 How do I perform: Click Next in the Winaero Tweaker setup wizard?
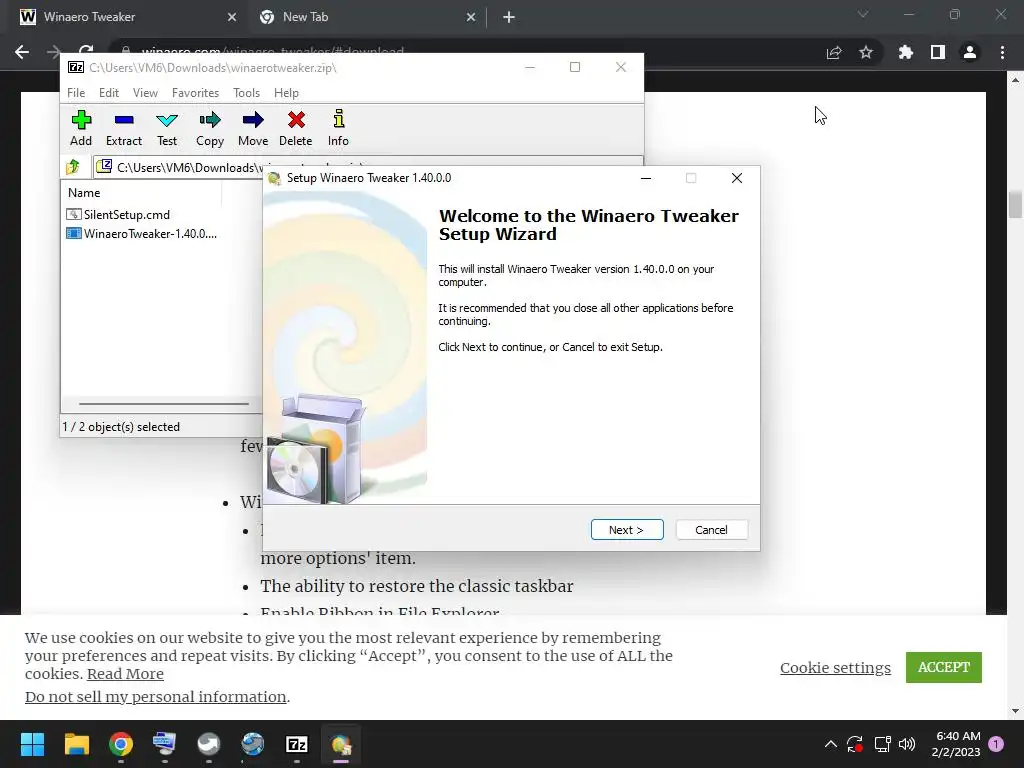(x=627, y=530)
